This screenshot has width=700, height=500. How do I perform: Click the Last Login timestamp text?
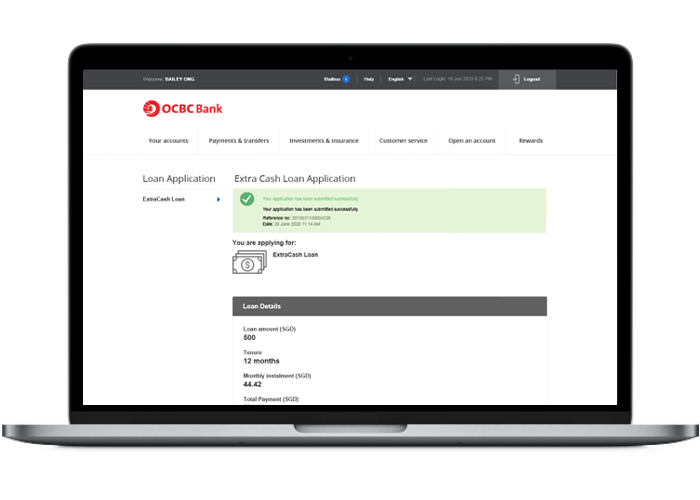click(x=458, y=79)
